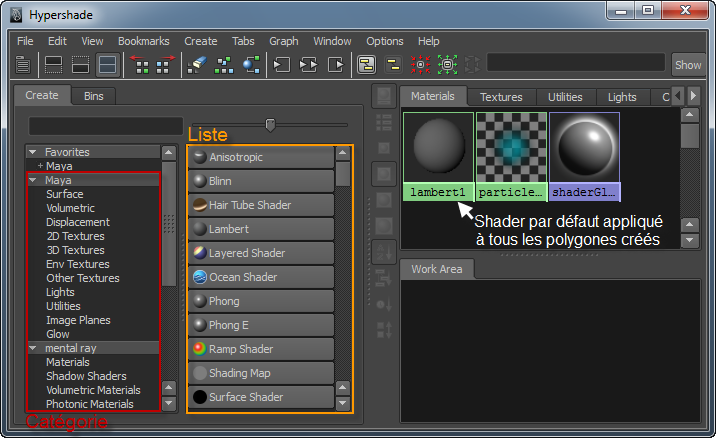Image resolution: width=716 pixels, height=438 pixels.
Task: Collapse the Favorites category
Action: [32, 152]
